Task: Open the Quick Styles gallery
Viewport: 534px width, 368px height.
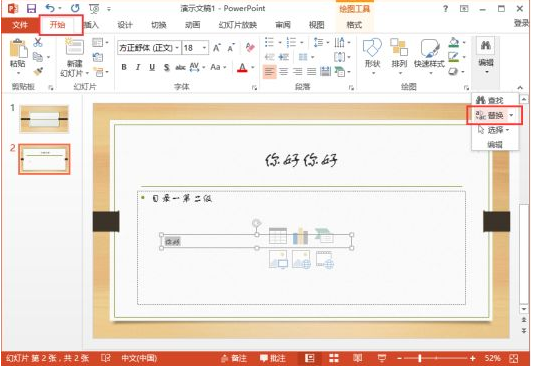Action: tap(429, 57)
